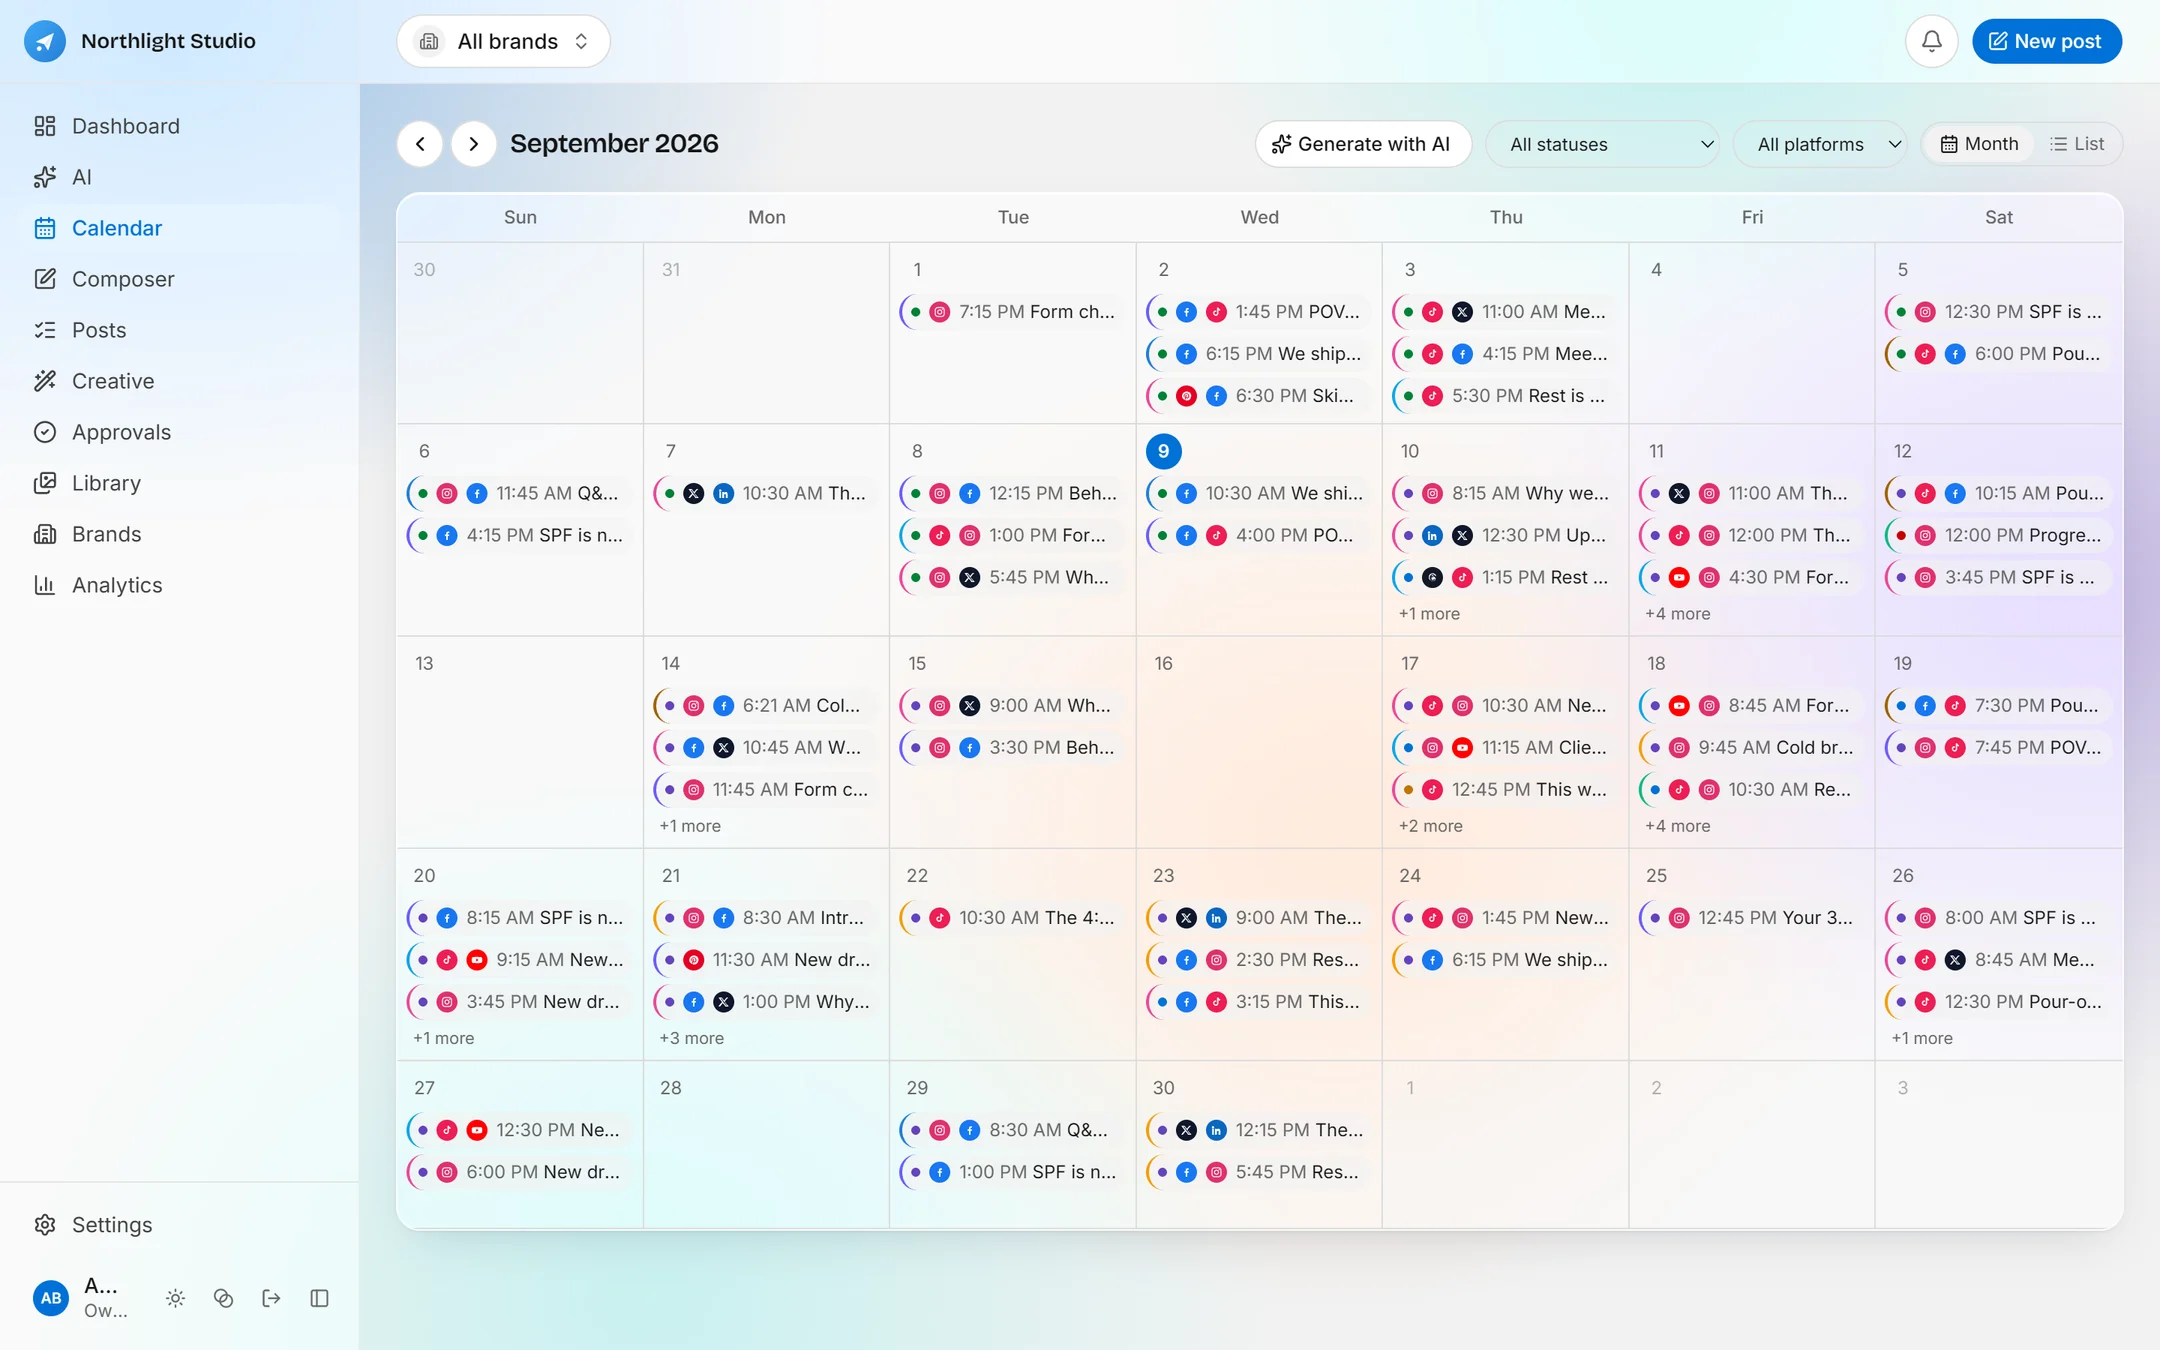Go to previous month arrow
The width and height of the screenshot is (2160, 1350).
(420, 144)
